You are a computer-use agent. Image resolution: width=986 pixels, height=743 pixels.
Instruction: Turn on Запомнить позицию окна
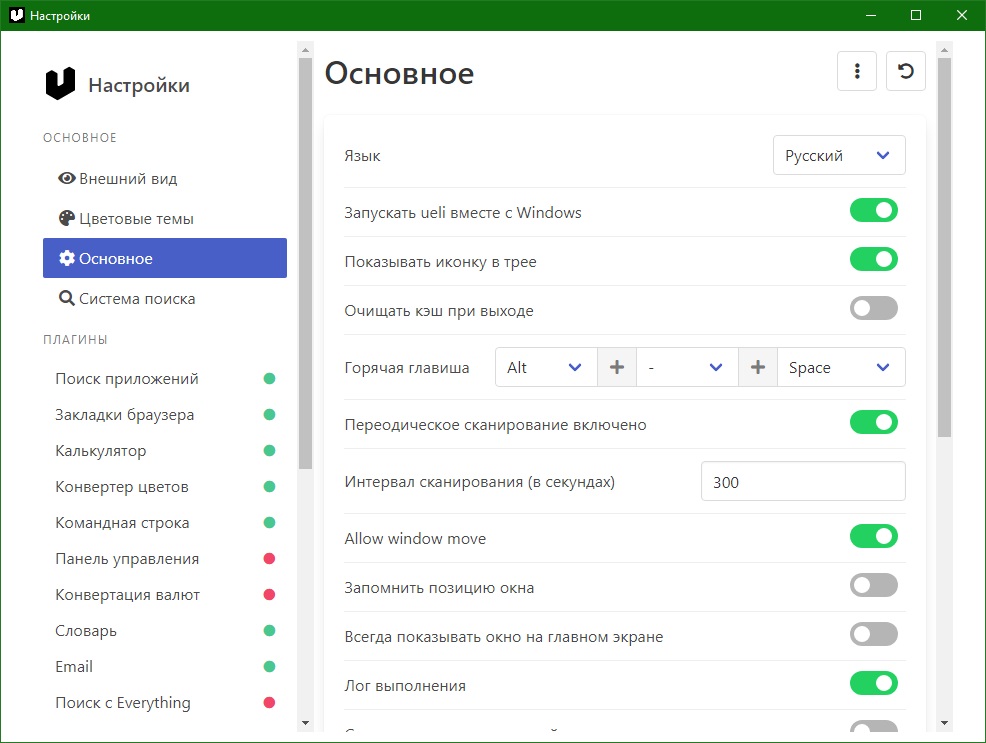[x=873, y=586]
